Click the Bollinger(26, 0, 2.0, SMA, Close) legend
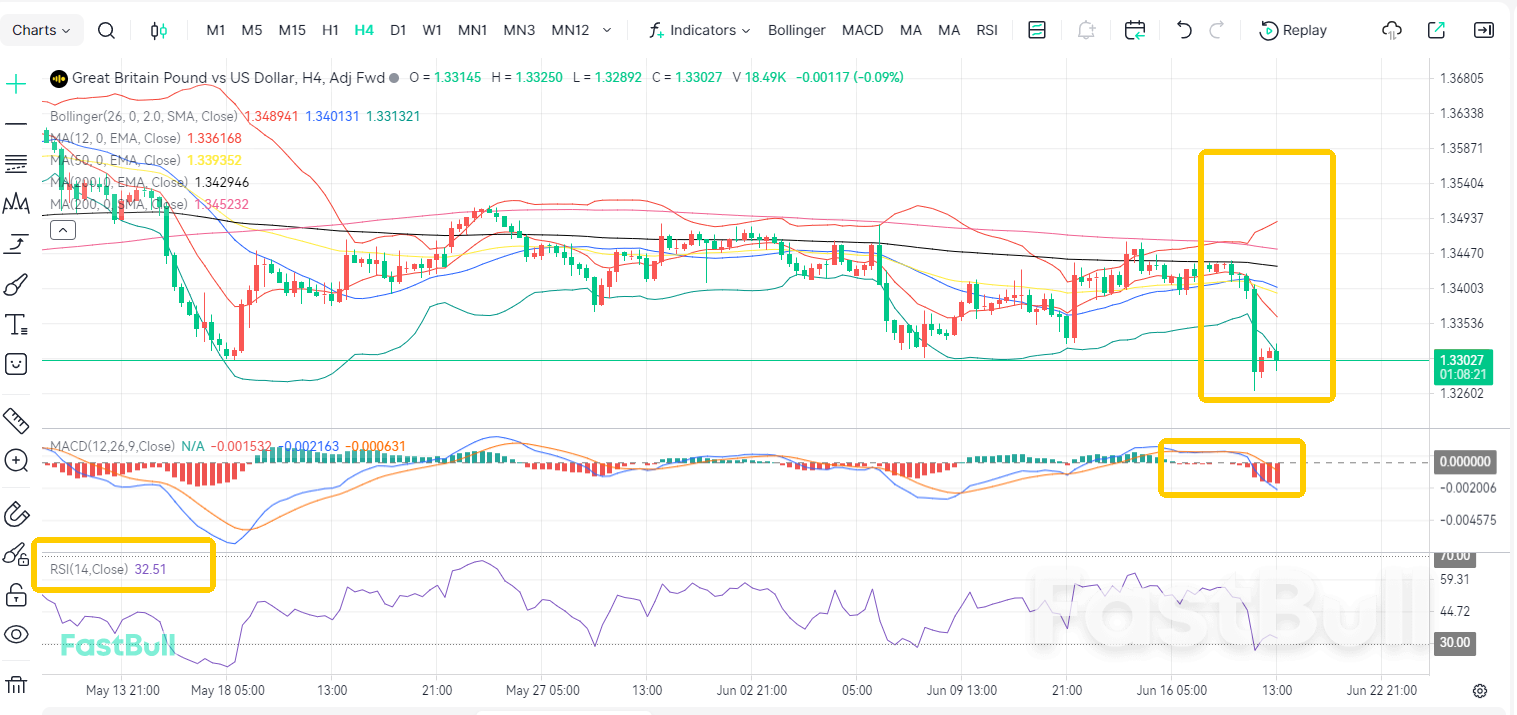Screen dimensions: 1517x715 click(x=144, y=116)
